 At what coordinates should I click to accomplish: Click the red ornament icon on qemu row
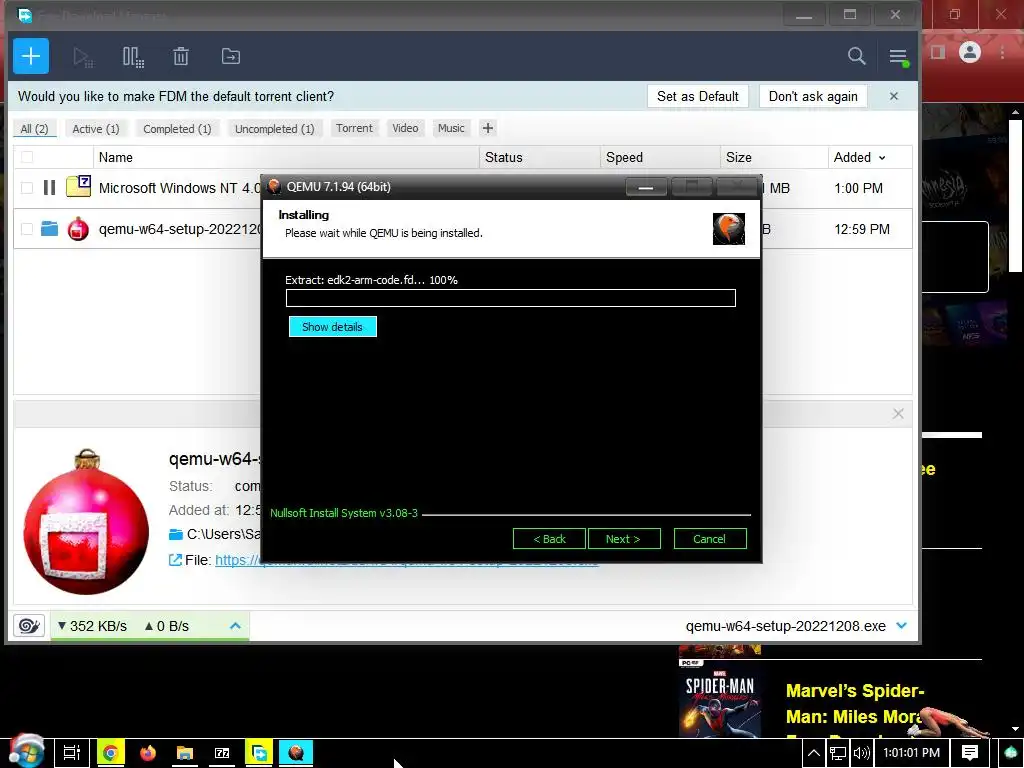tap(78, 229)
